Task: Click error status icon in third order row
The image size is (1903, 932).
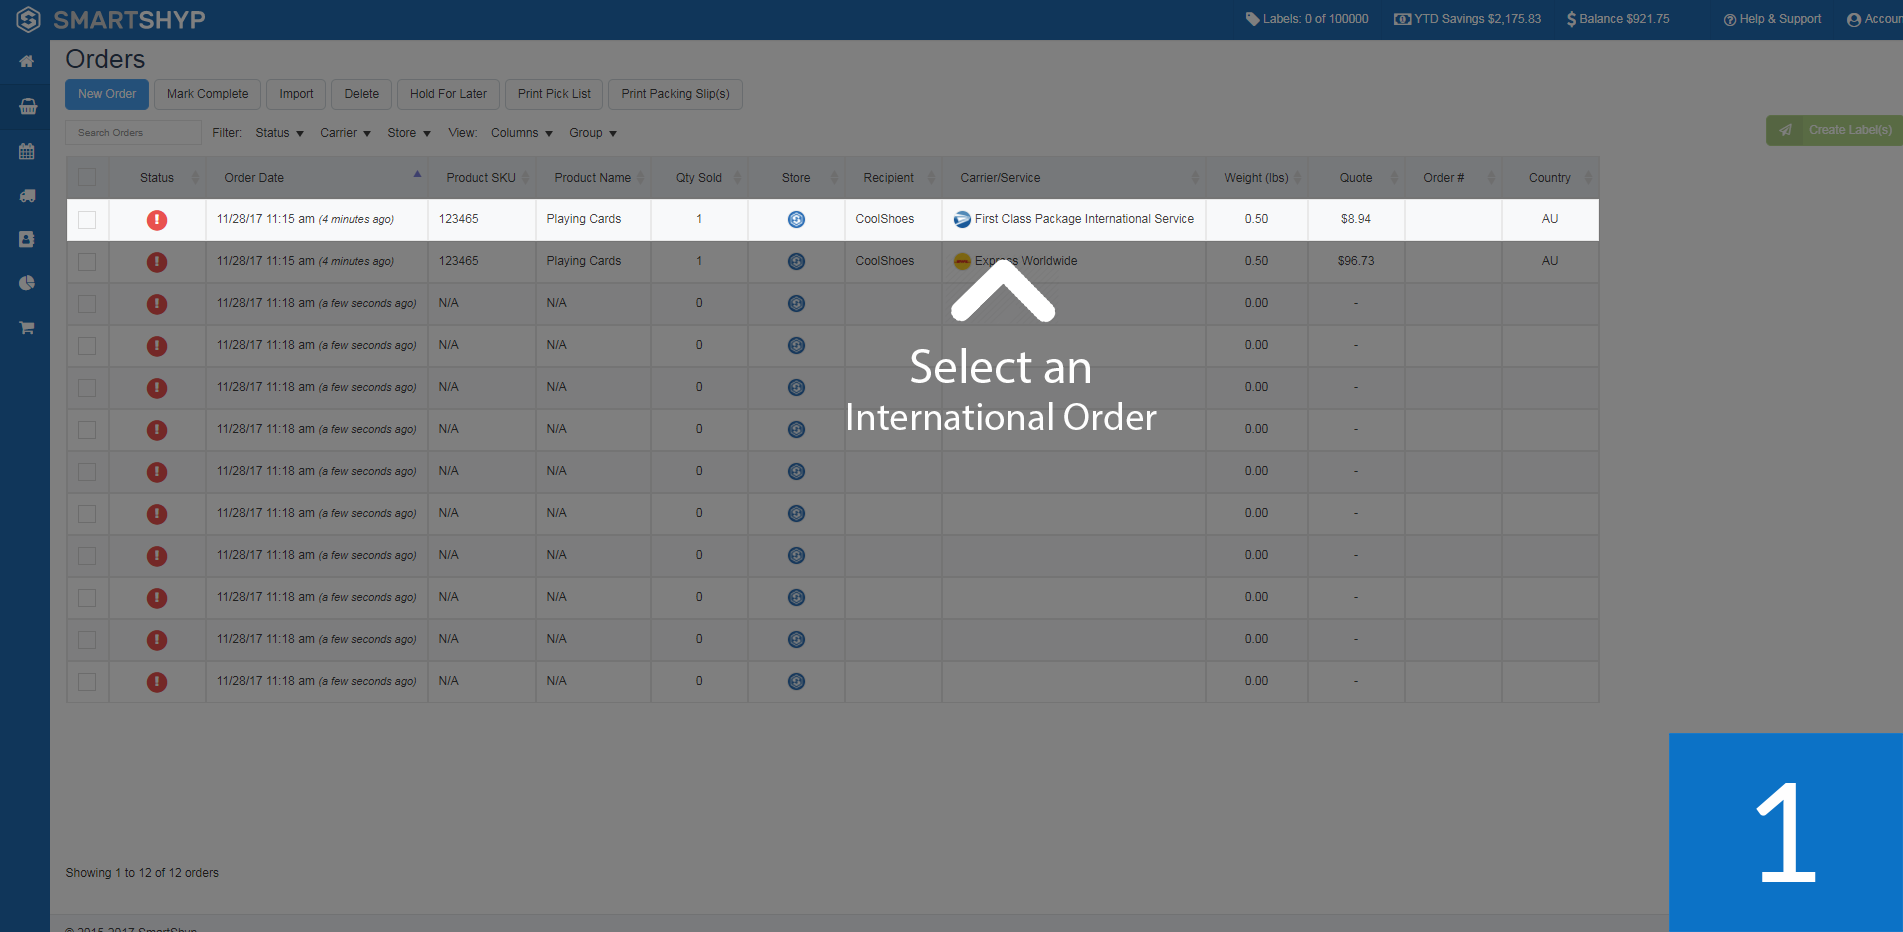Action: click(157, 304)
